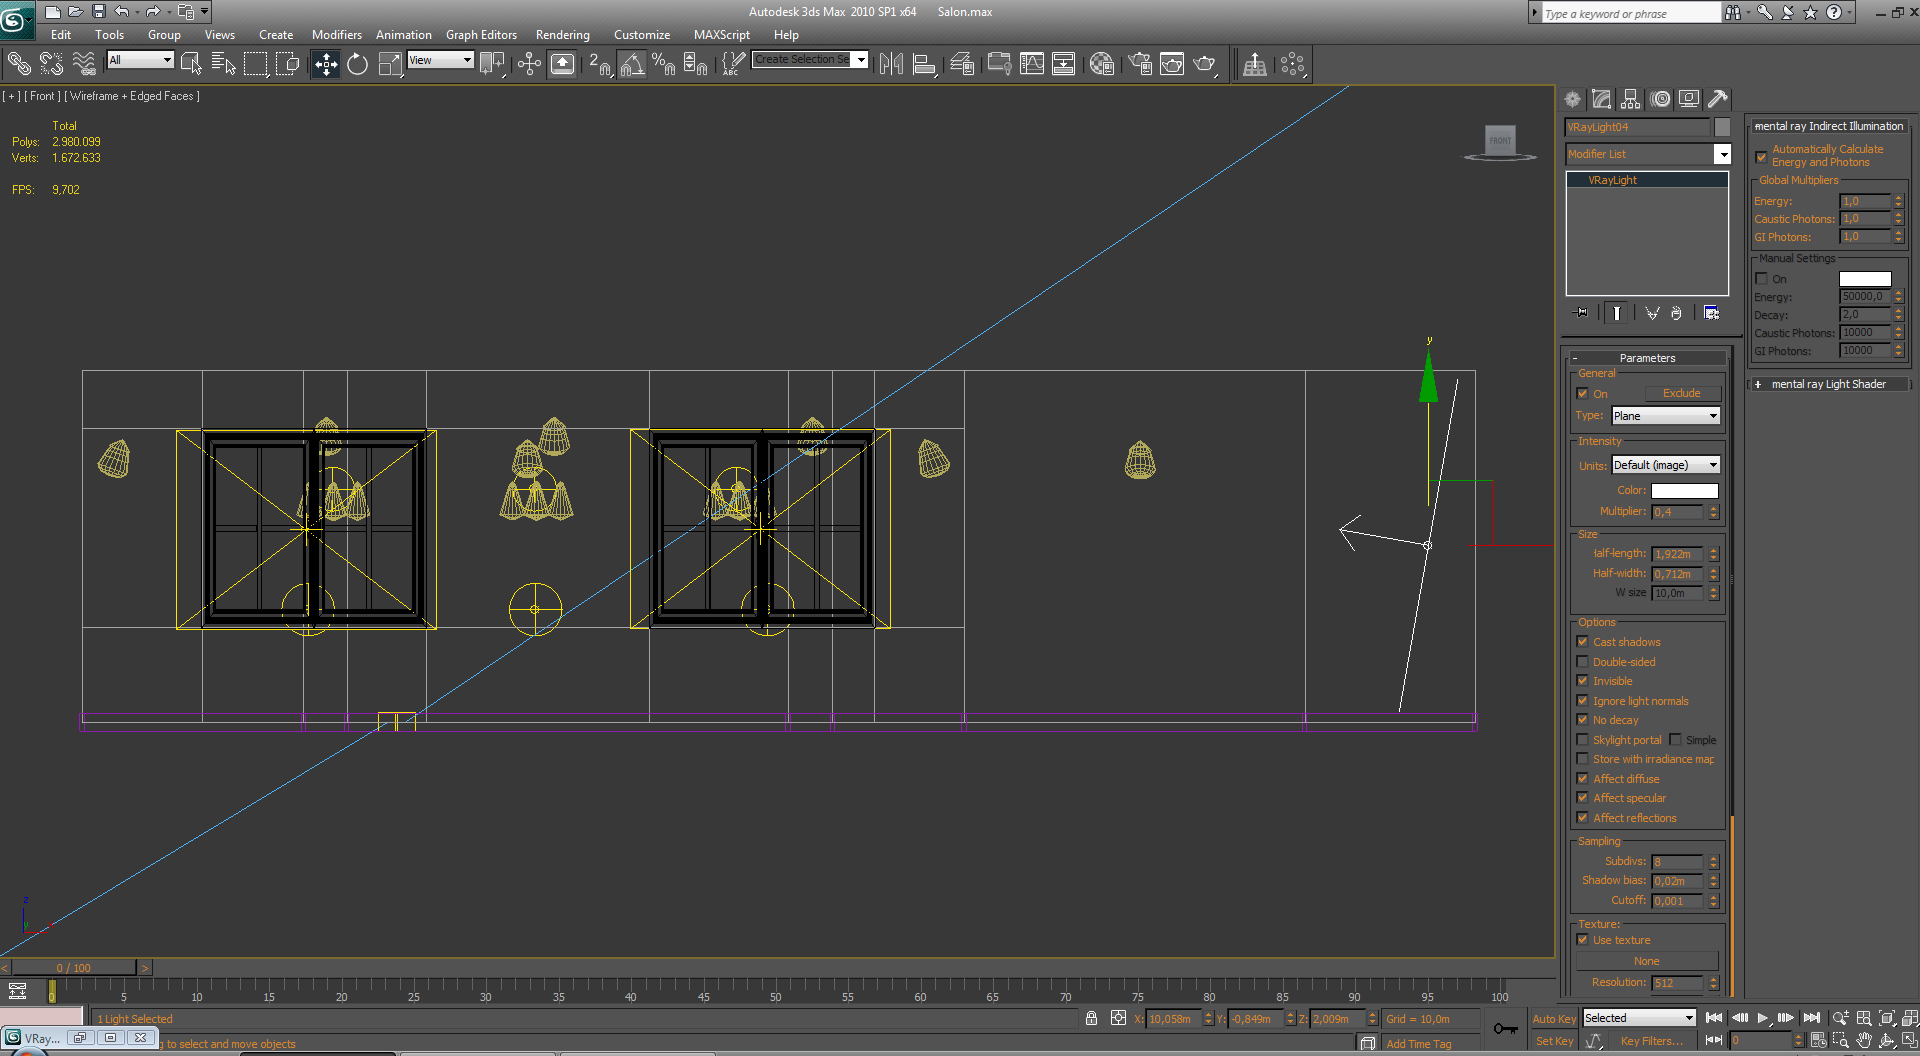Open the Modifier List dropdown
Screen dimensions: 1920x1056
pyautogui.click(x=1648, y=154)
